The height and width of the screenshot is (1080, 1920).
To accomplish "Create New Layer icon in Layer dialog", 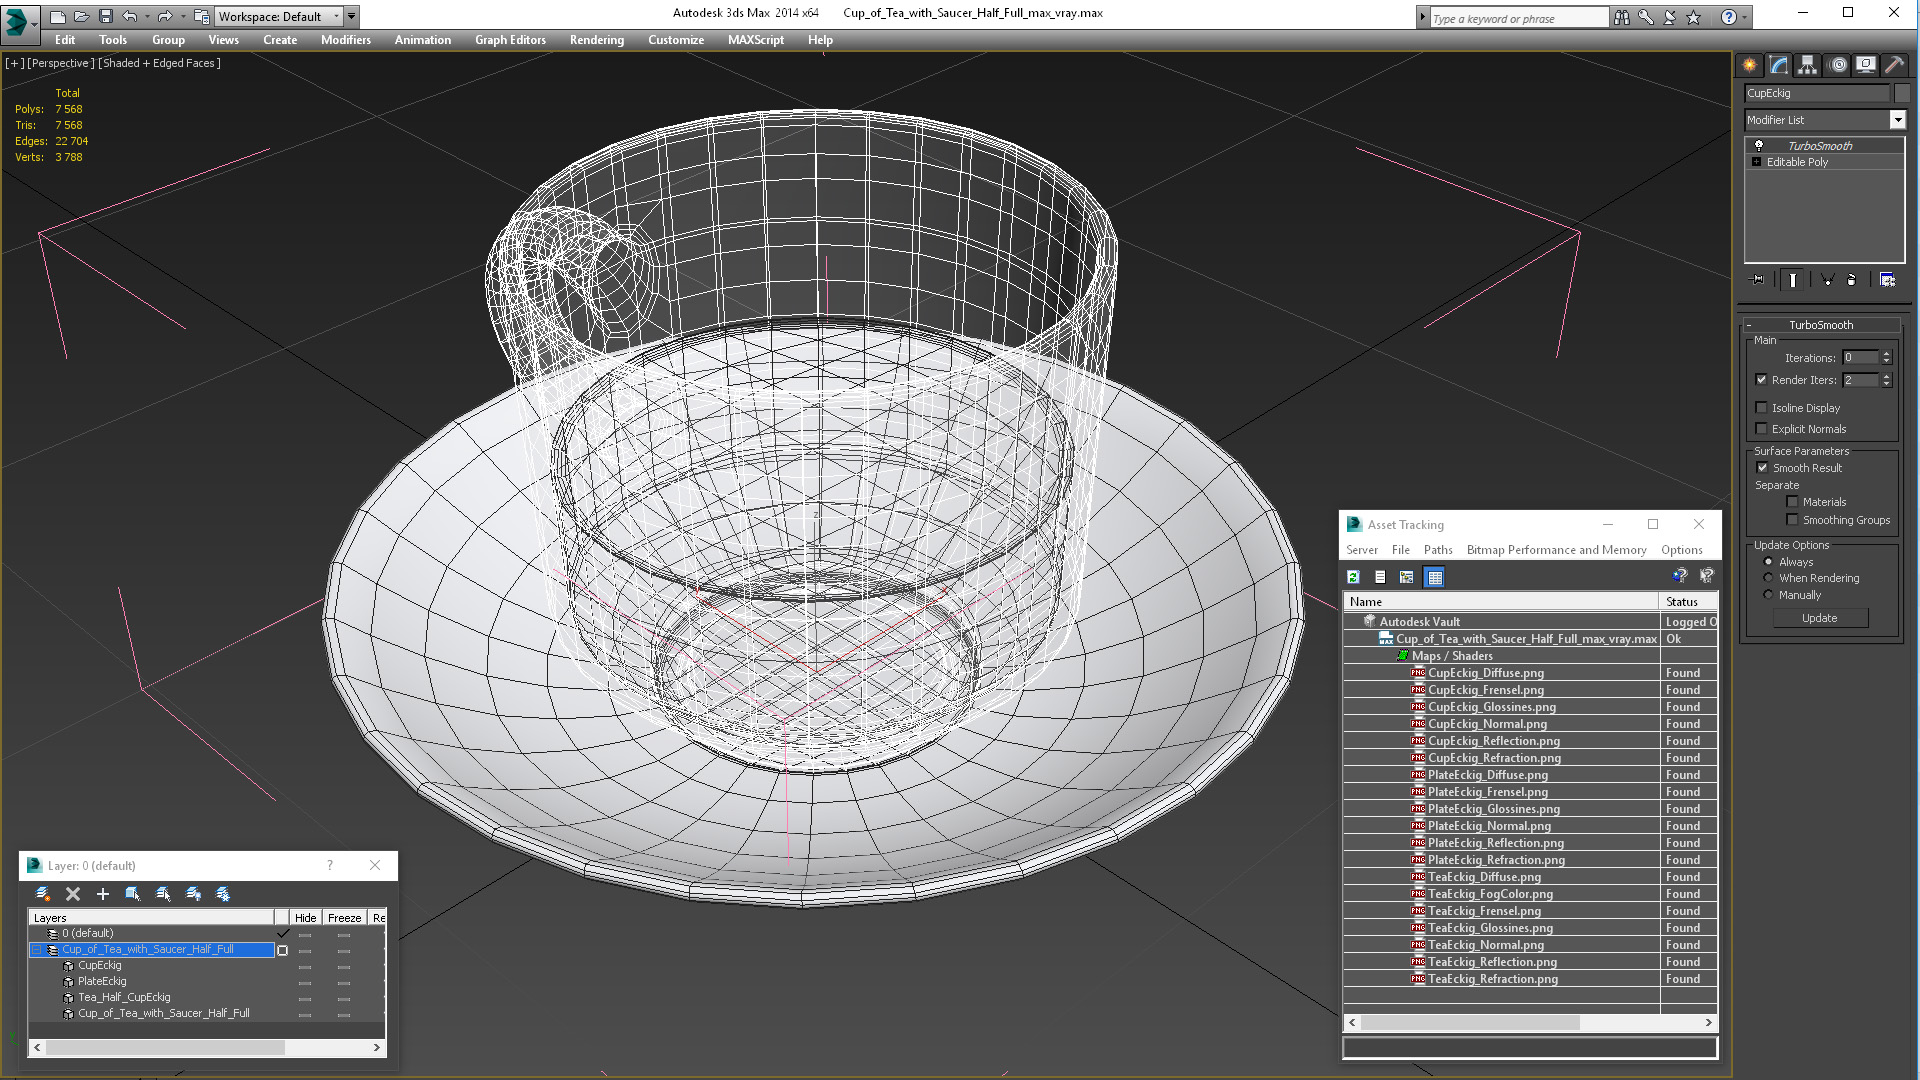I will pos(43,894).
